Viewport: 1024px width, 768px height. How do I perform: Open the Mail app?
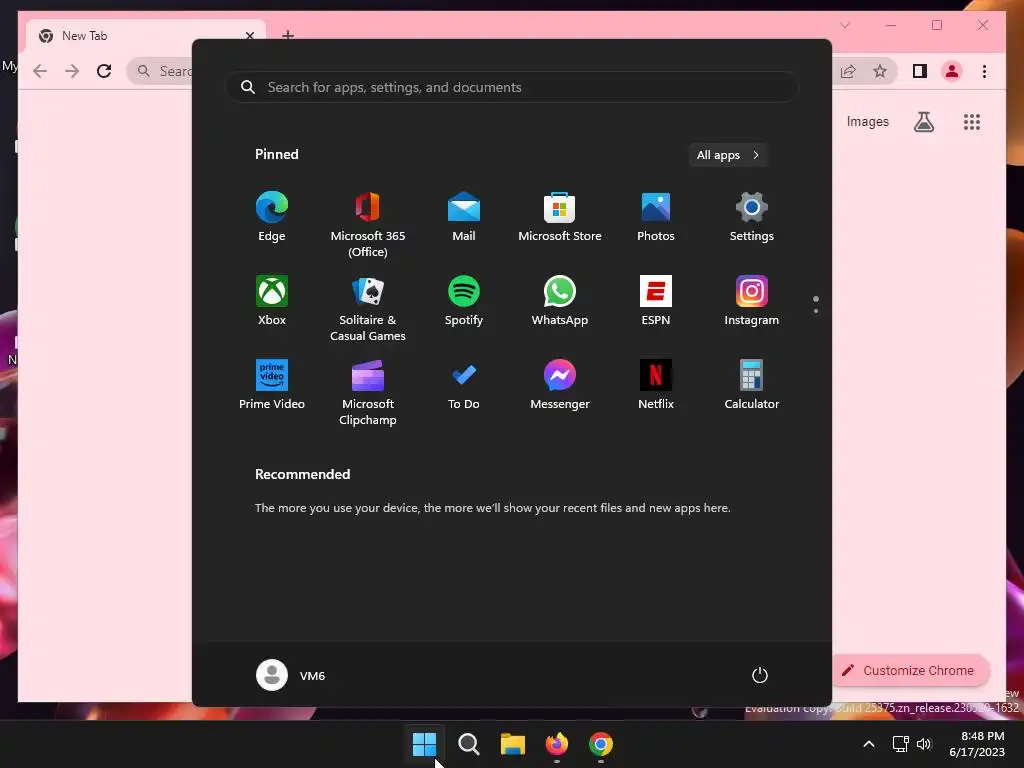[x=464, y=217]
